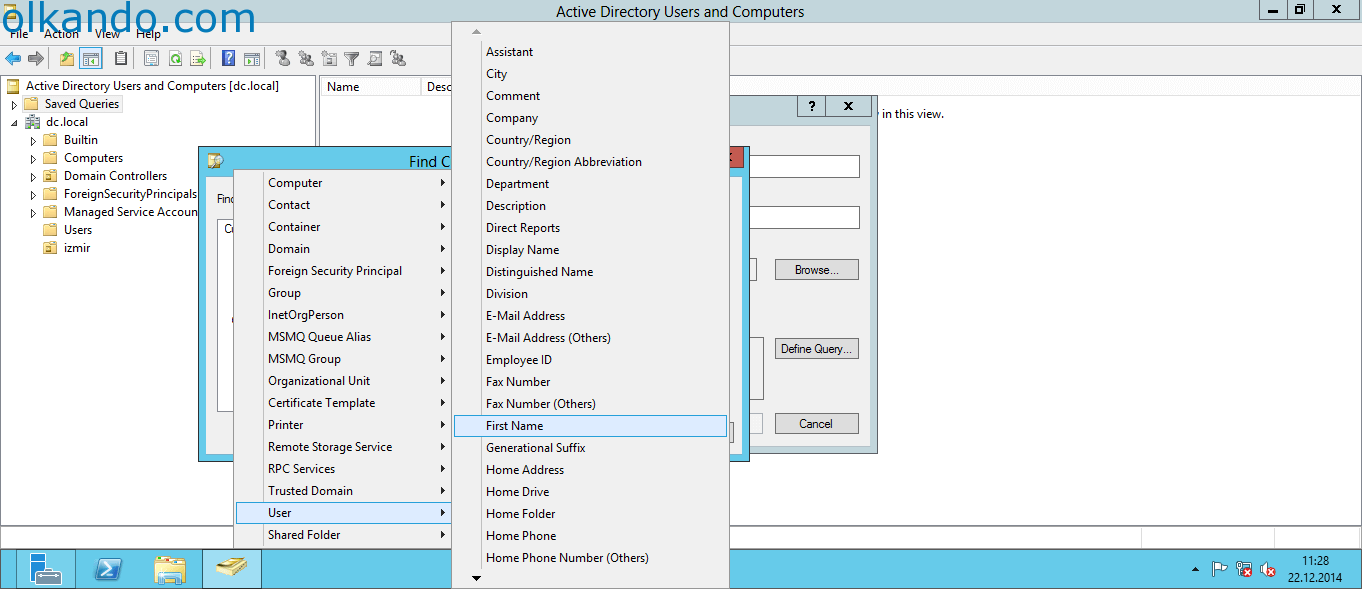The width and height of the screenshot is (1362, 589).
Task: Open Help via blue question mark icon
Action: click(229, 59)
